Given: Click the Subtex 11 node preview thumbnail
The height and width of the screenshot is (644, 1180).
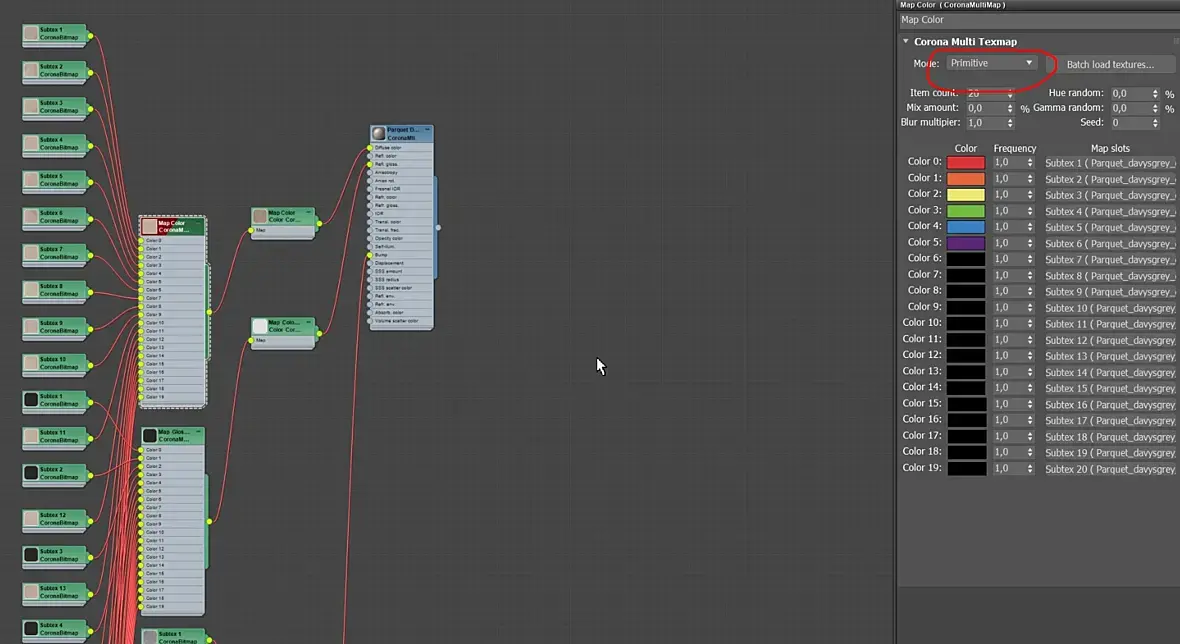Looking at the screenshot, I should pyautogui.click(x=31, y=436).
